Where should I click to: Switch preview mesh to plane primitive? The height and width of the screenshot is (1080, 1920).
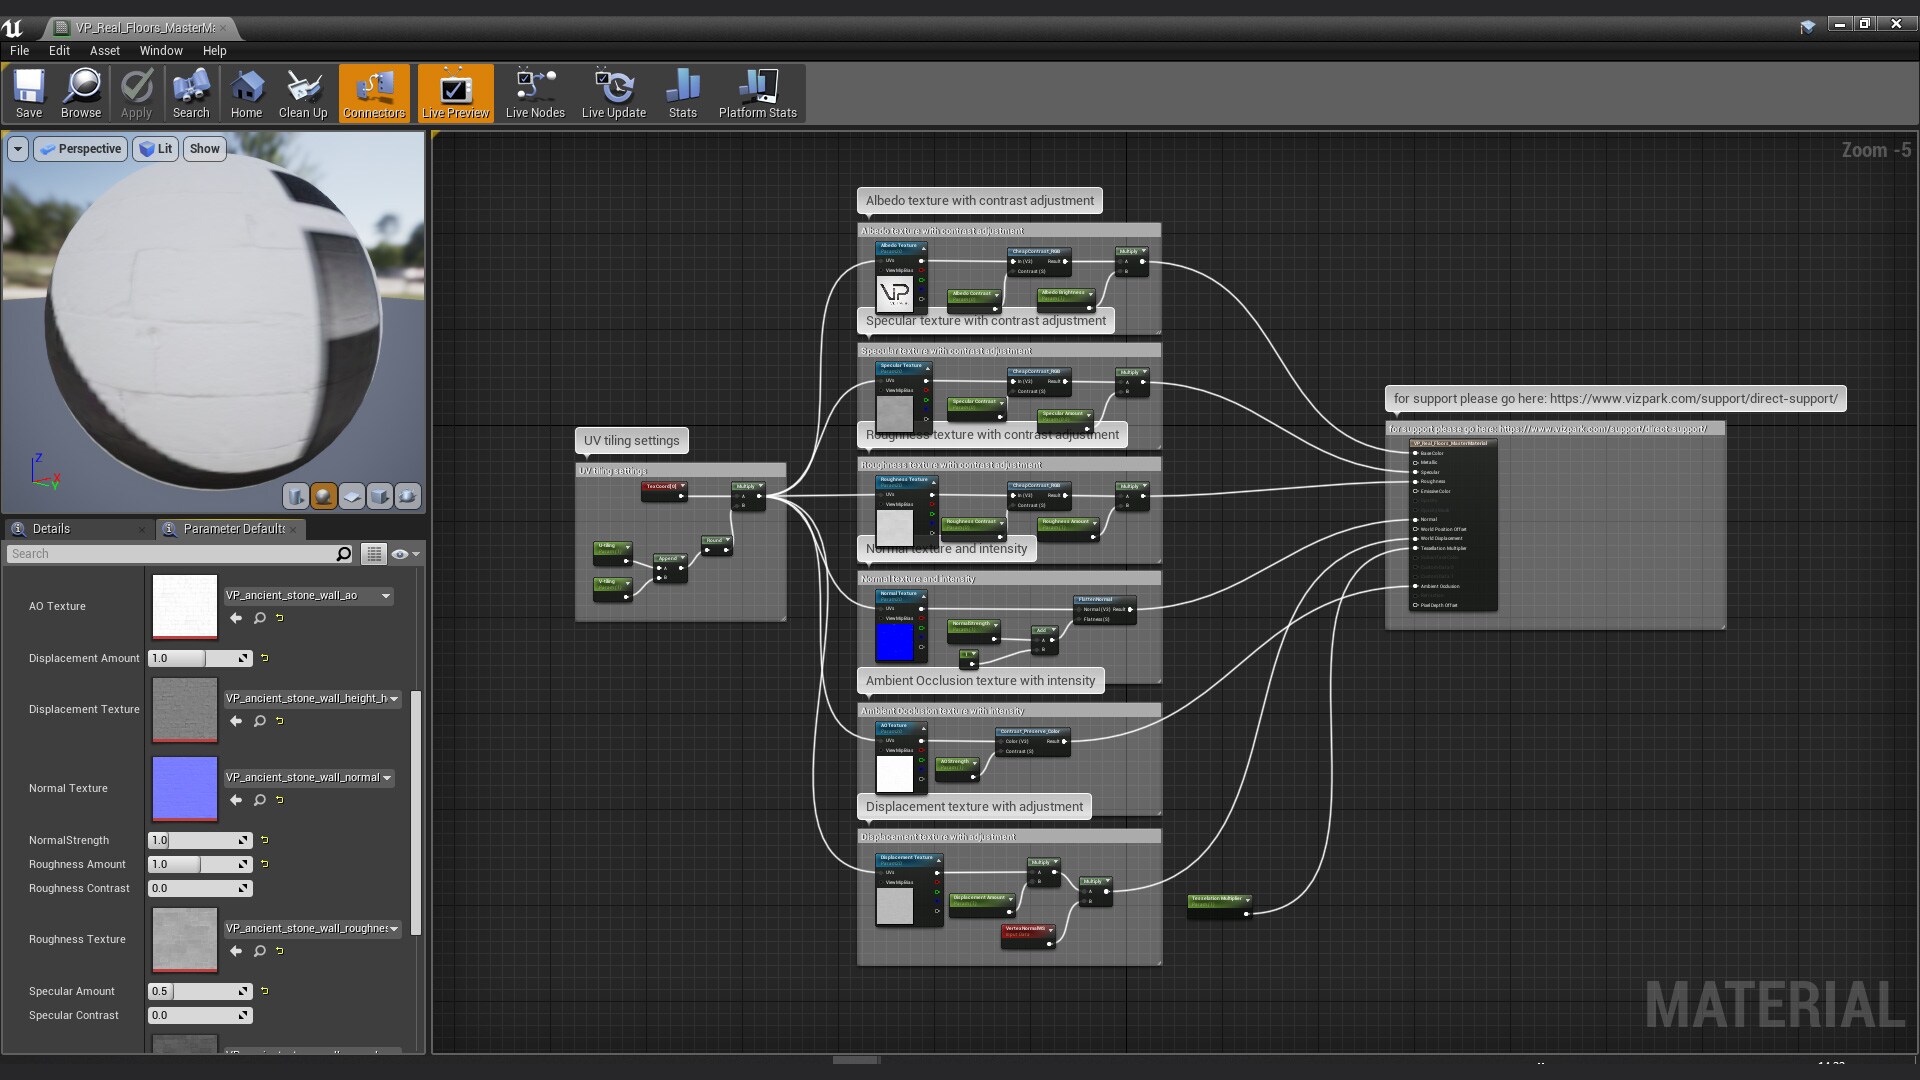(352, 496)
